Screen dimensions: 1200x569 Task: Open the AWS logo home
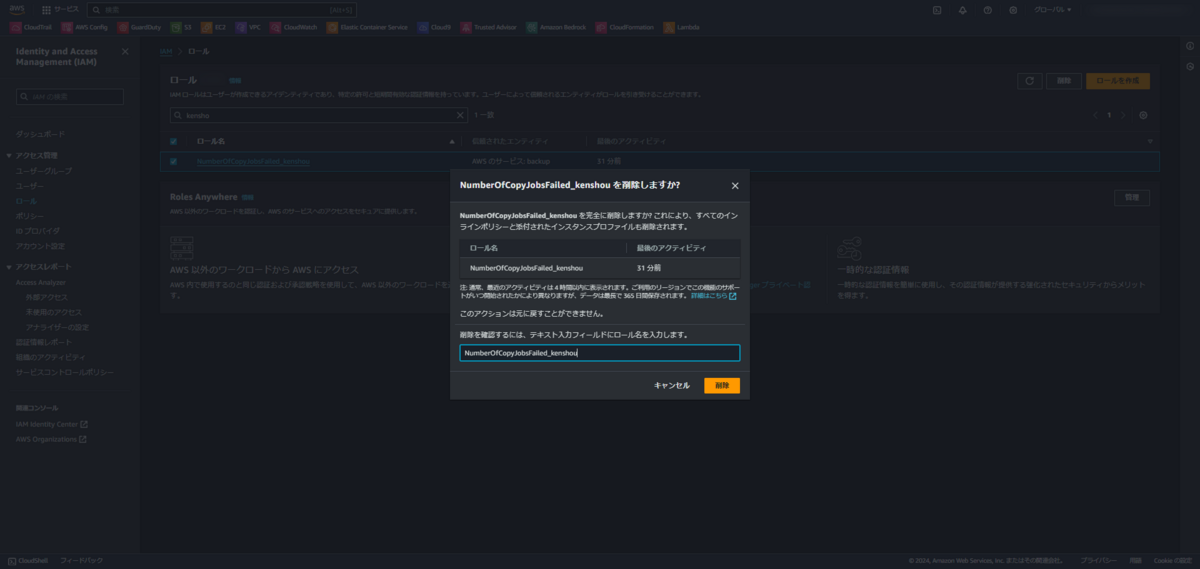click(x=18, y=9)
